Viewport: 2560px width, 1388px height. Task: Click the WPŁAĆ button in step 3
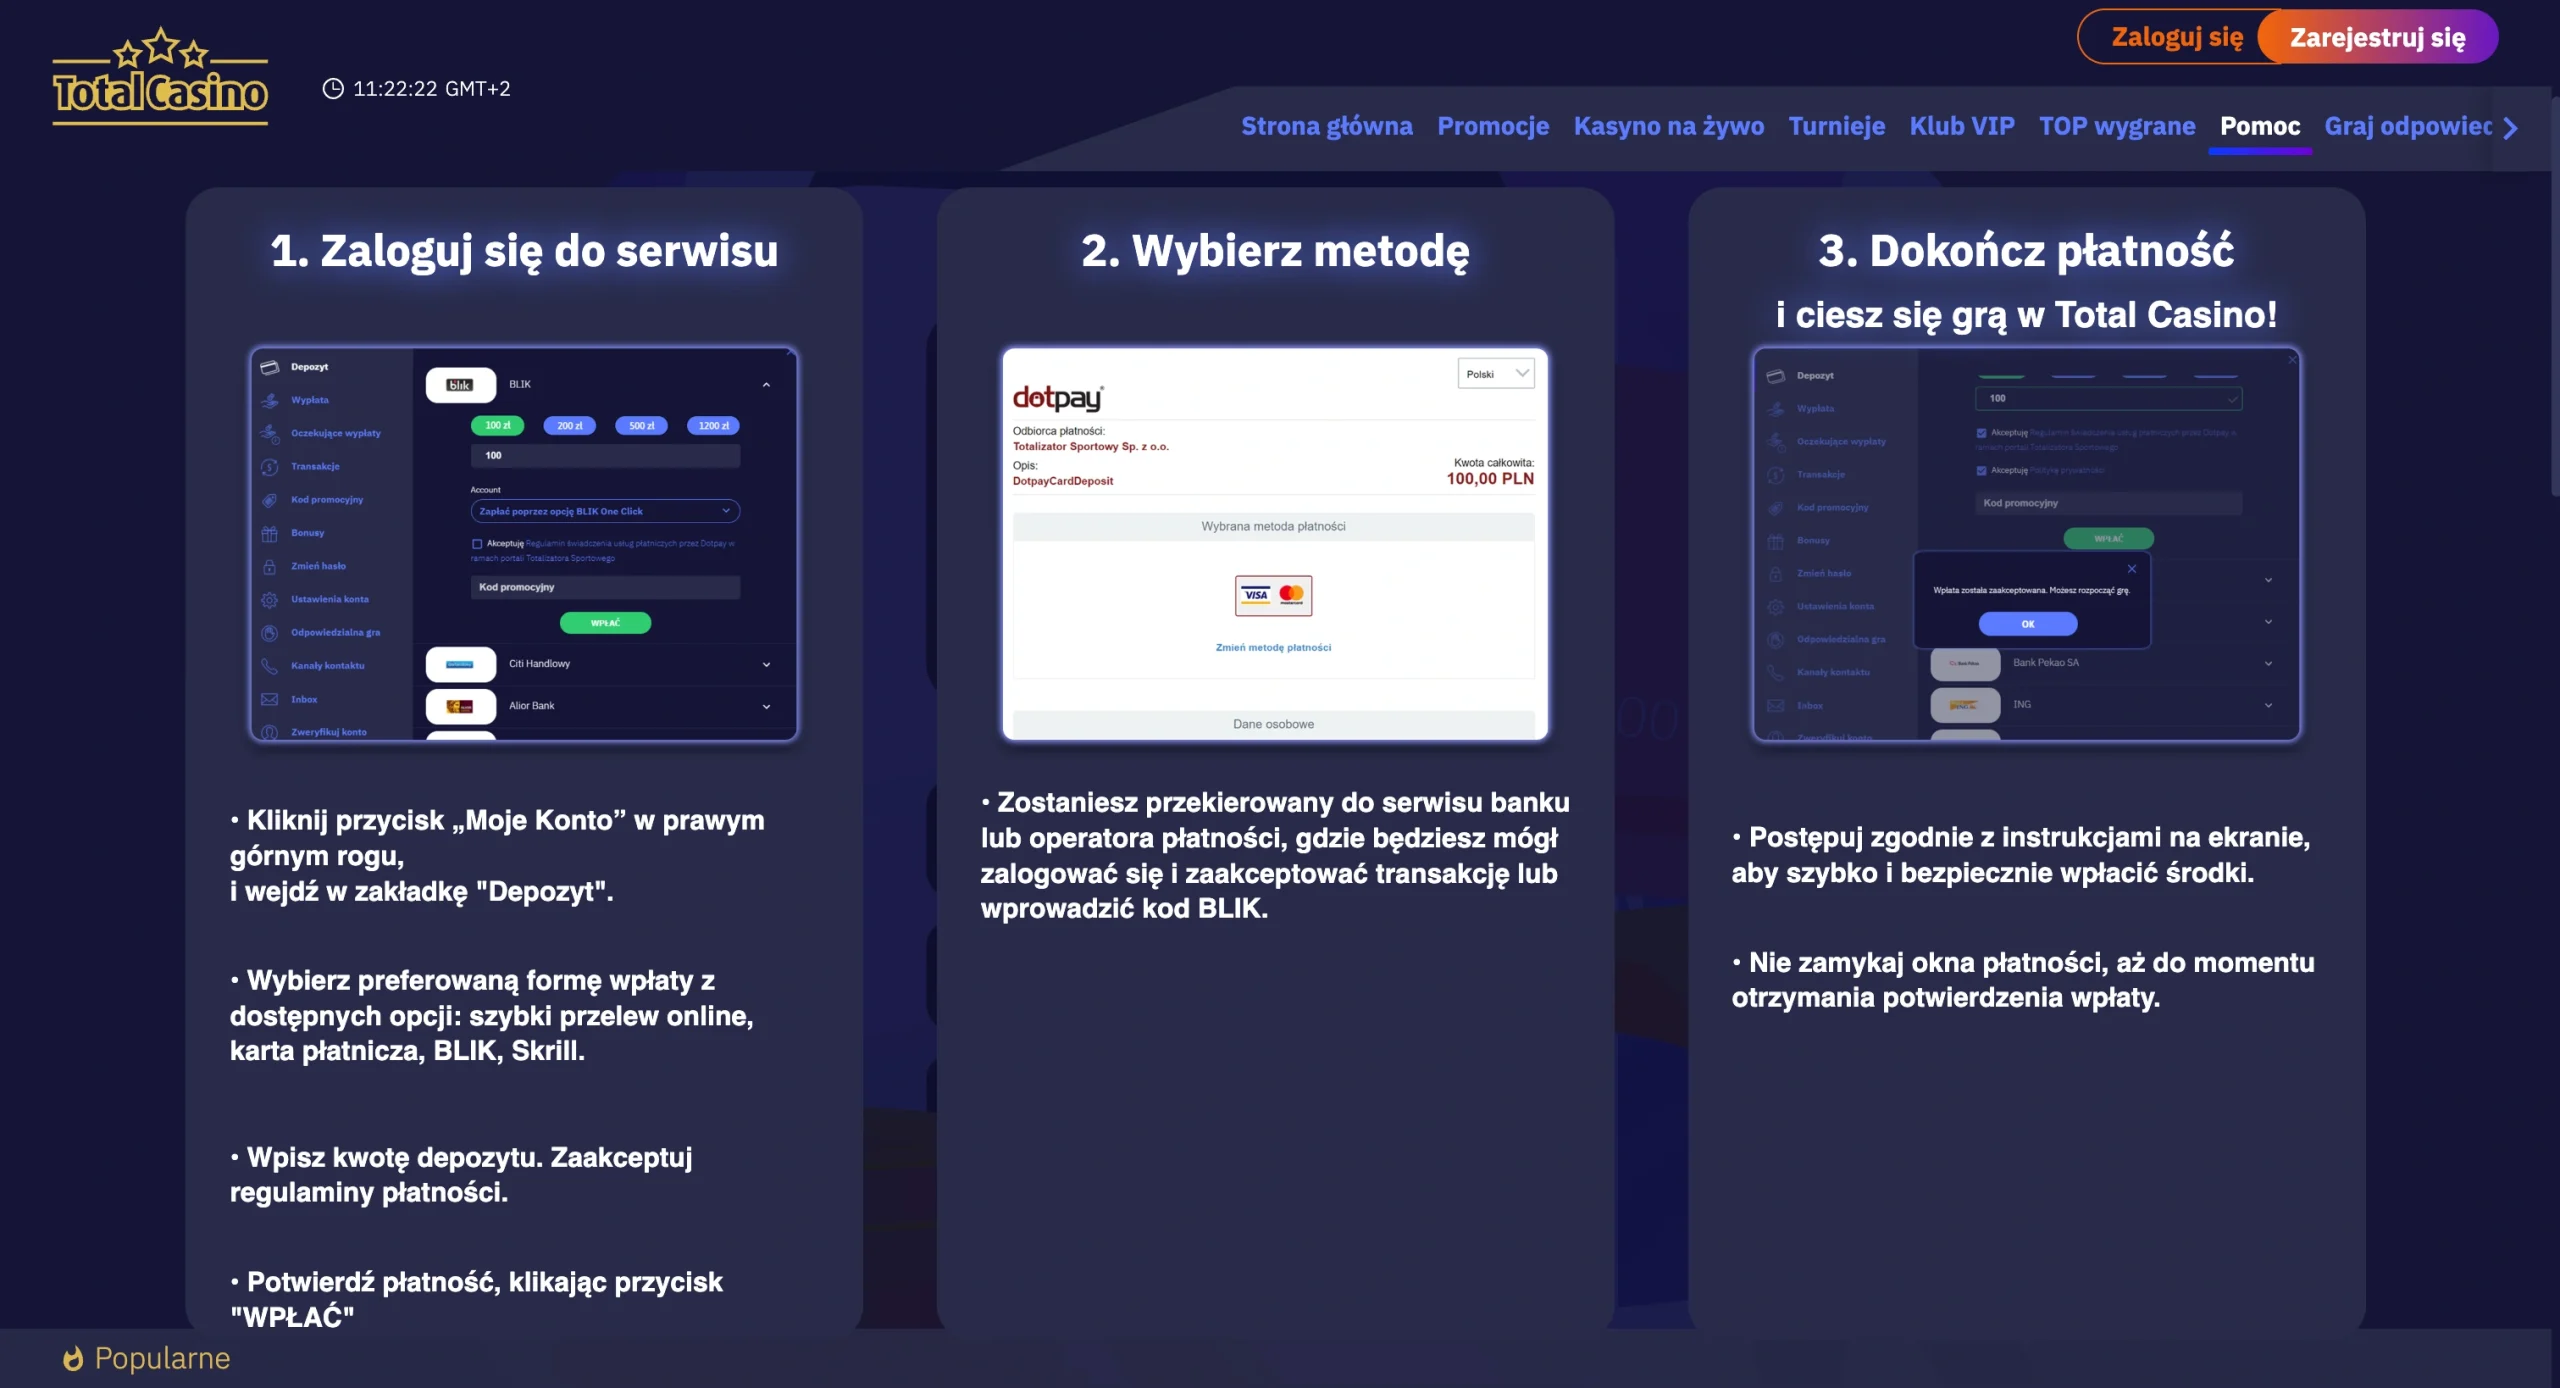pyautogui.click(x=2108, y=539)
